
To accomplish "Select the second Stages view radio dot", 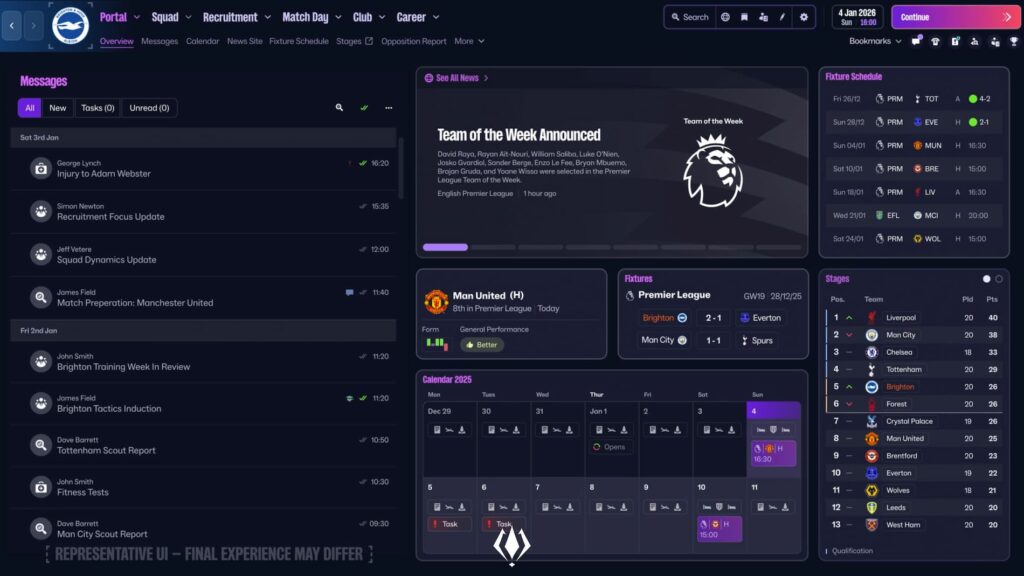I will point(999,279).
